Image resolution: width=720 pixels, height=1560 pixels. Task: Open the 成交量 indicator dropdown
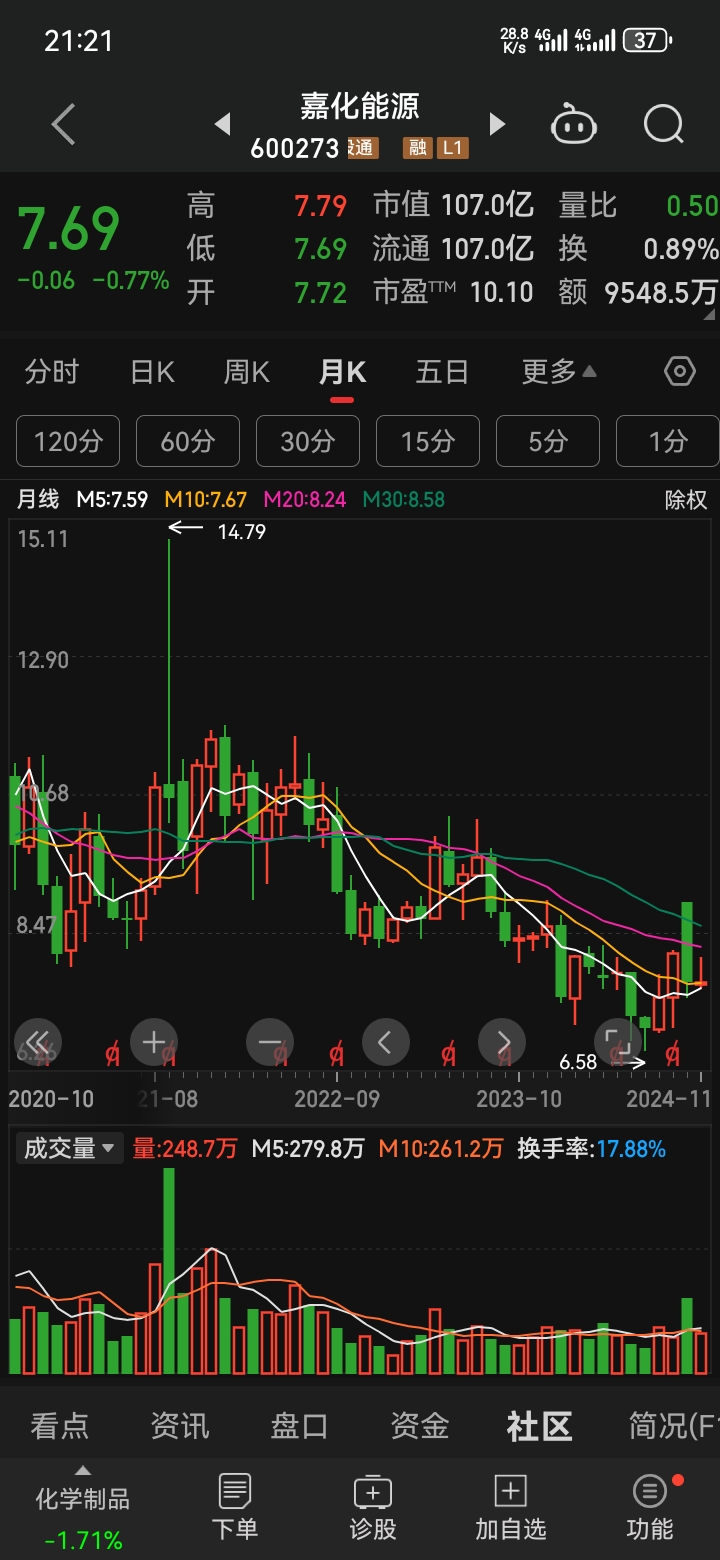click(x=69, y=1148)
